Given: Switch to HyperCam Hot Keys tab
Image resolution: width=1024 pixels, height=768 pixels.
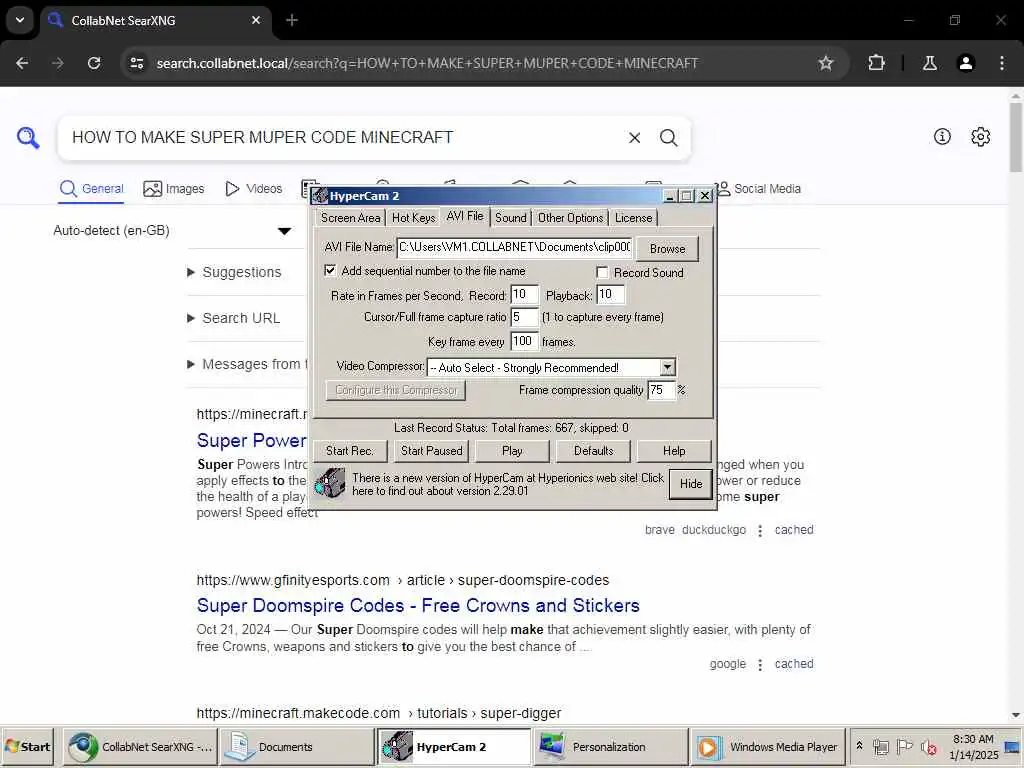Looking at the screenshot, I should [413, 218].
